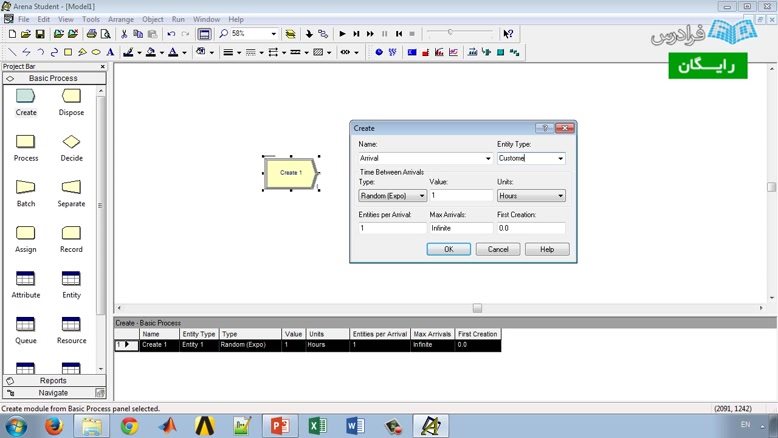Open the Resource data module
This screenshot has height=438, width=778.
click(71, 324)
